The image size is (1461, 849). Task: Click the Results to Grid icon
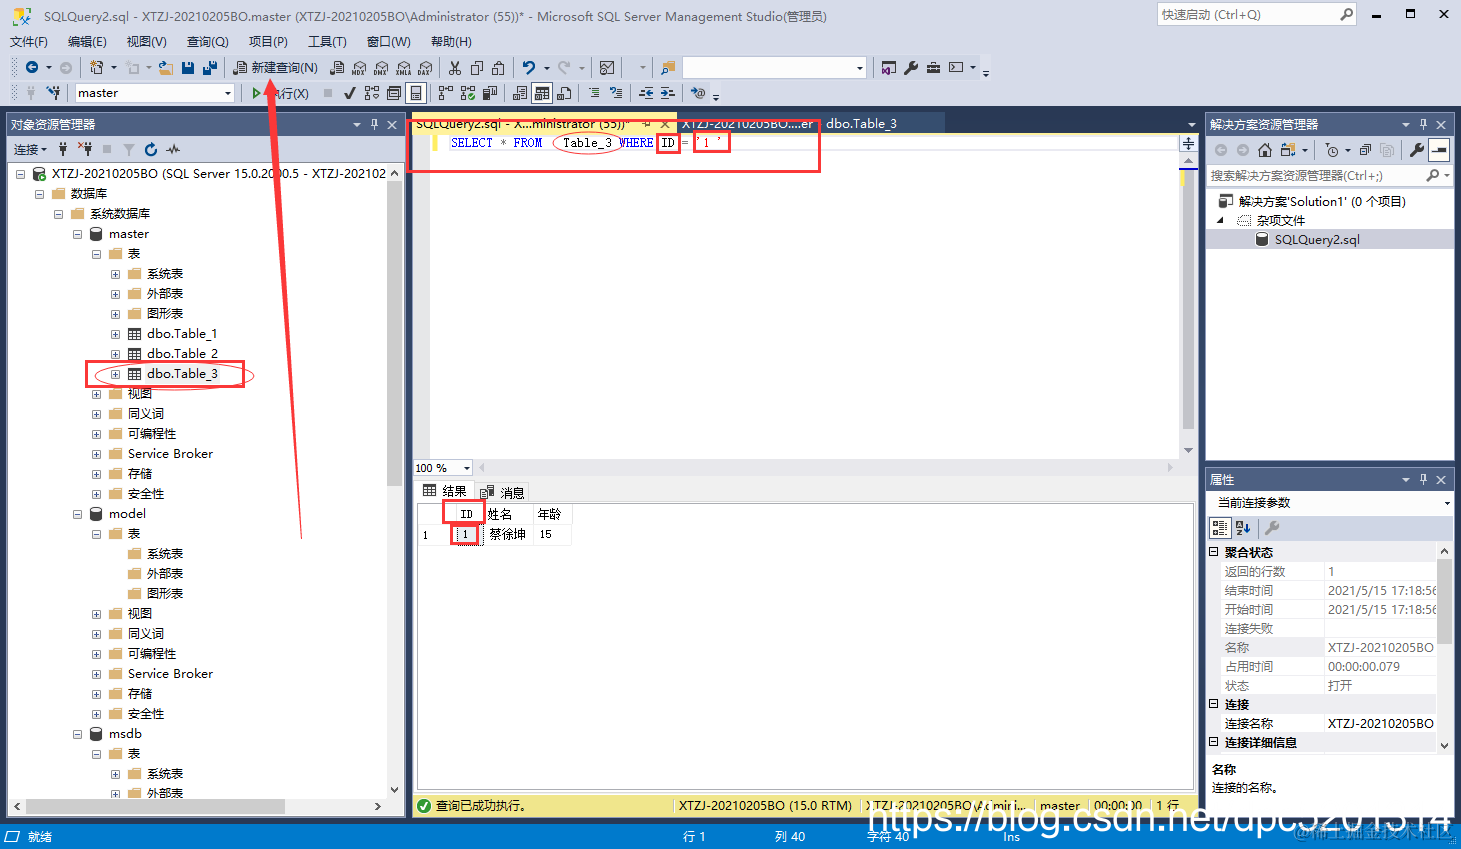point(542,93)
